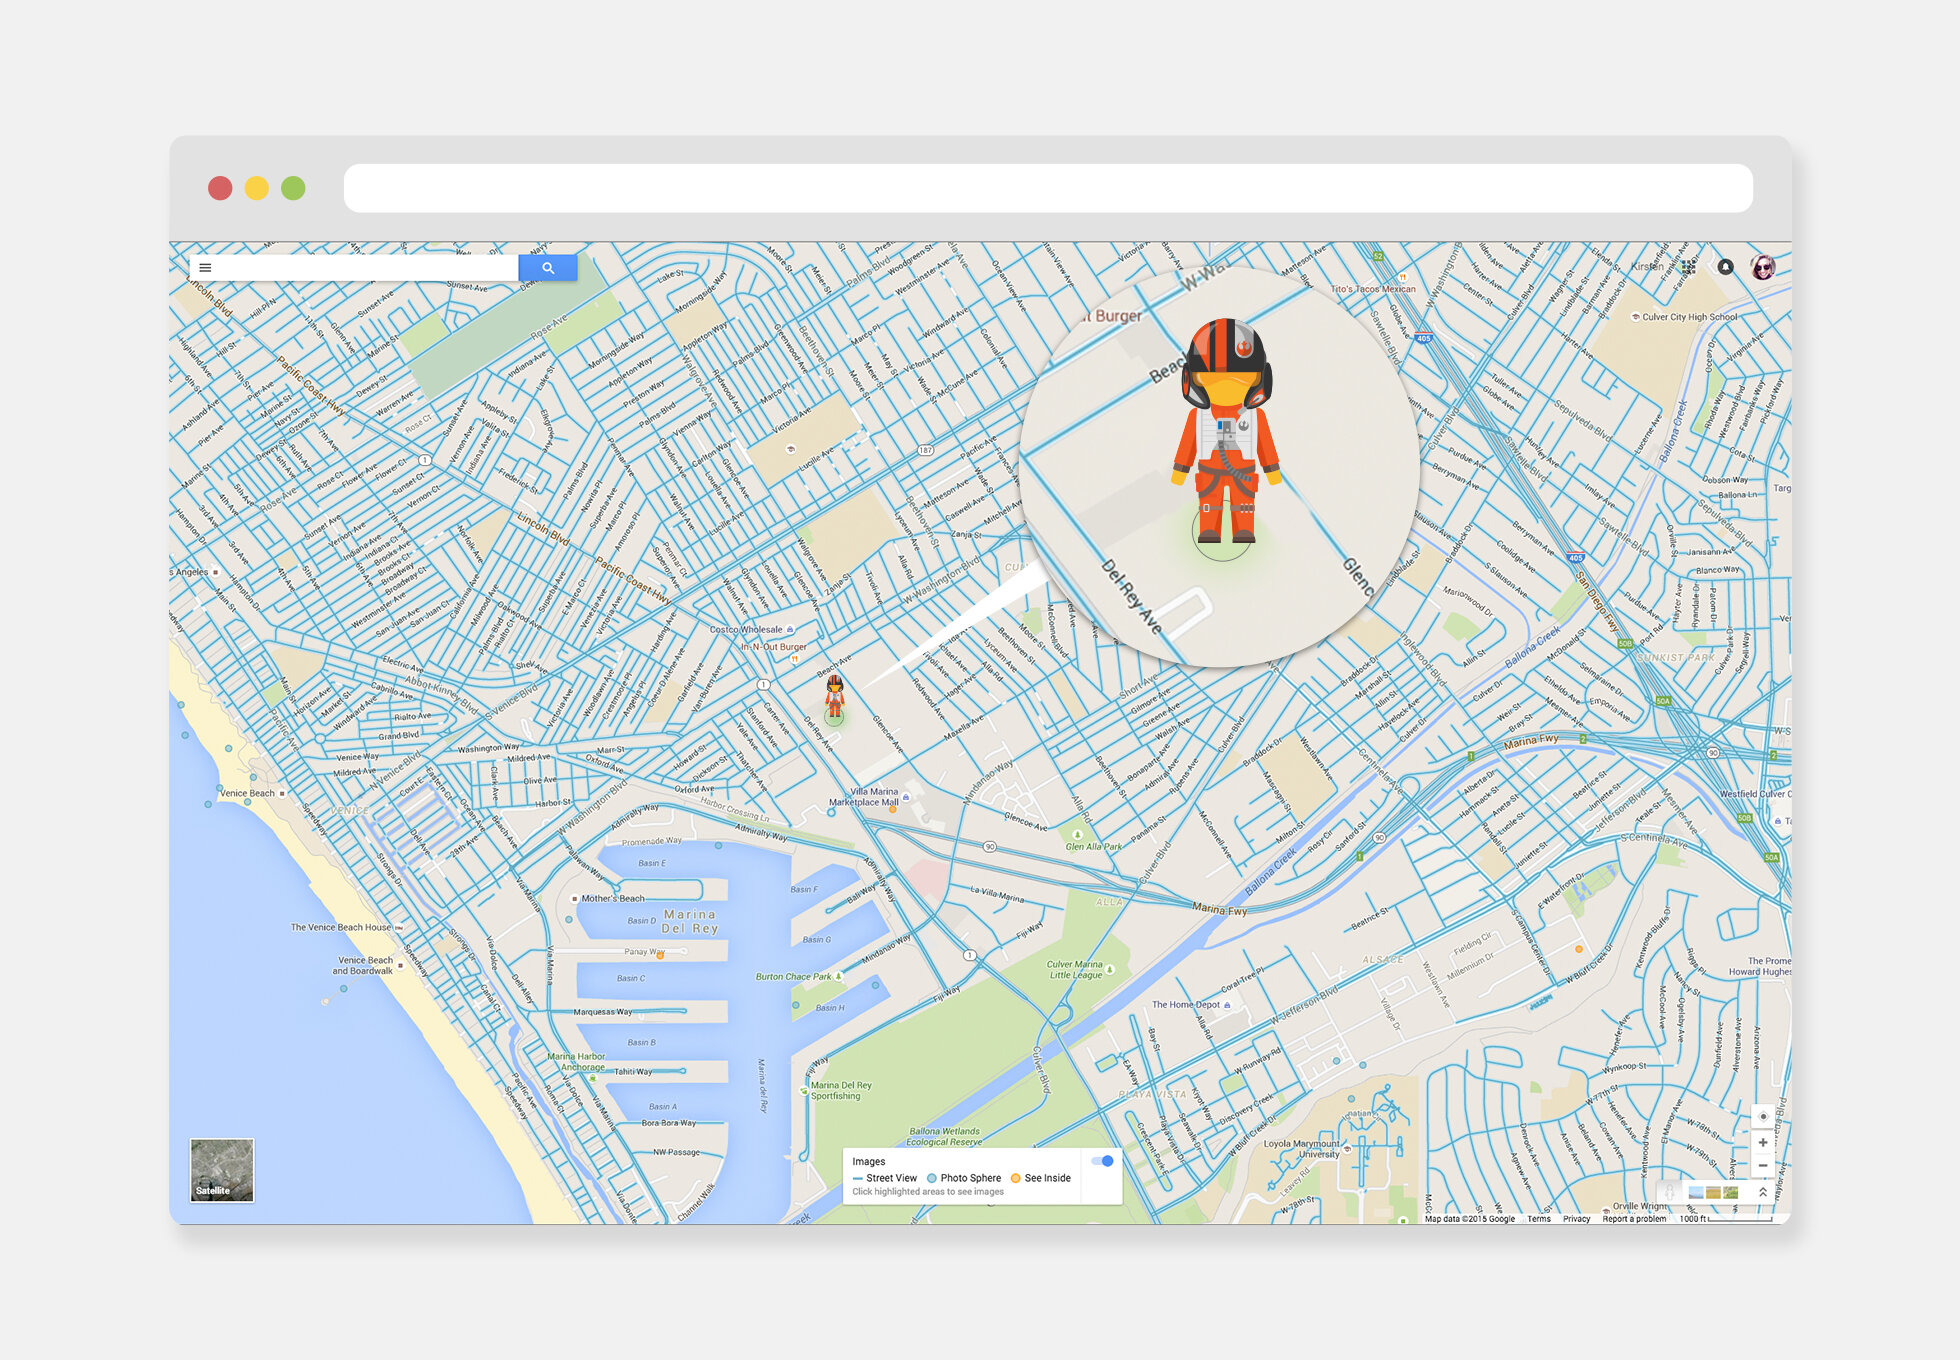Open the yellow field photo thumbnail
1960x1360 pixels.
1713,1192
